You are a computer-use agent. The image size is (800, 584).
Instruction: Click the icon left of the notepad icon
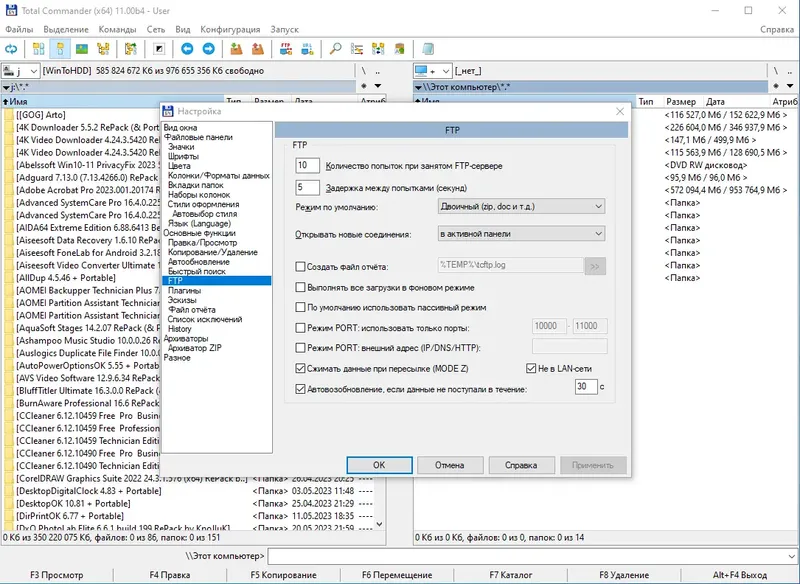pyautogui.click(x=399, y=49)
